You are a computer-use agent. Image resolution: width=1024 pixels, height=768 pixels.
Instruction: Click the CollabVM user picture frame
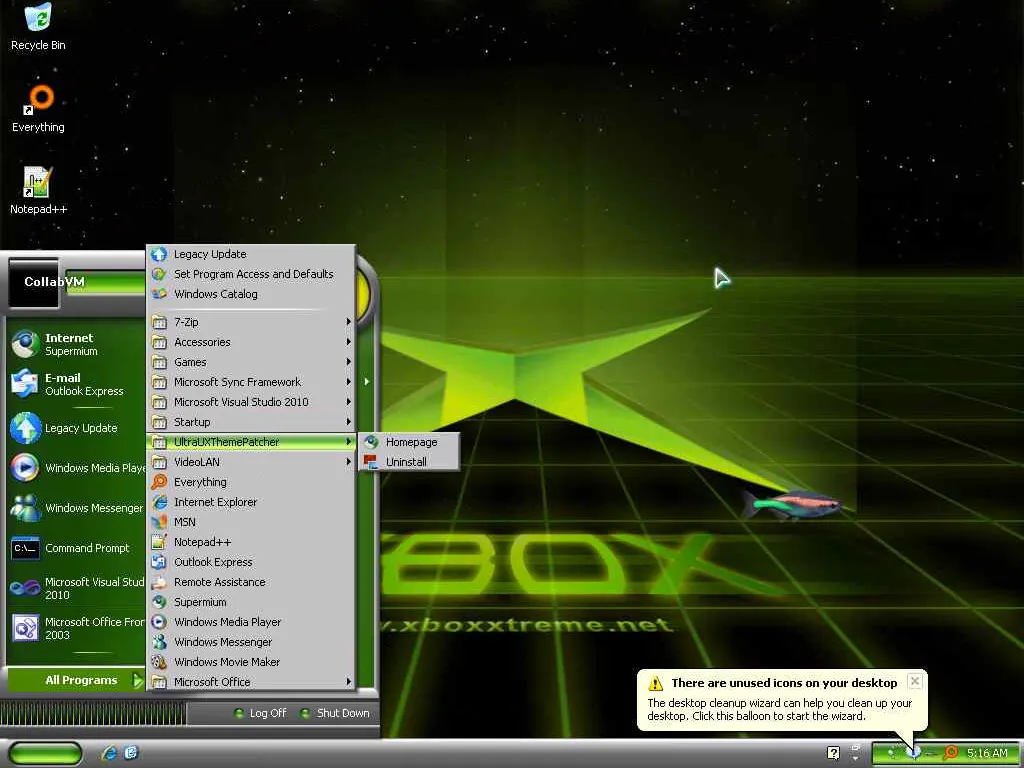click(34, 283)
